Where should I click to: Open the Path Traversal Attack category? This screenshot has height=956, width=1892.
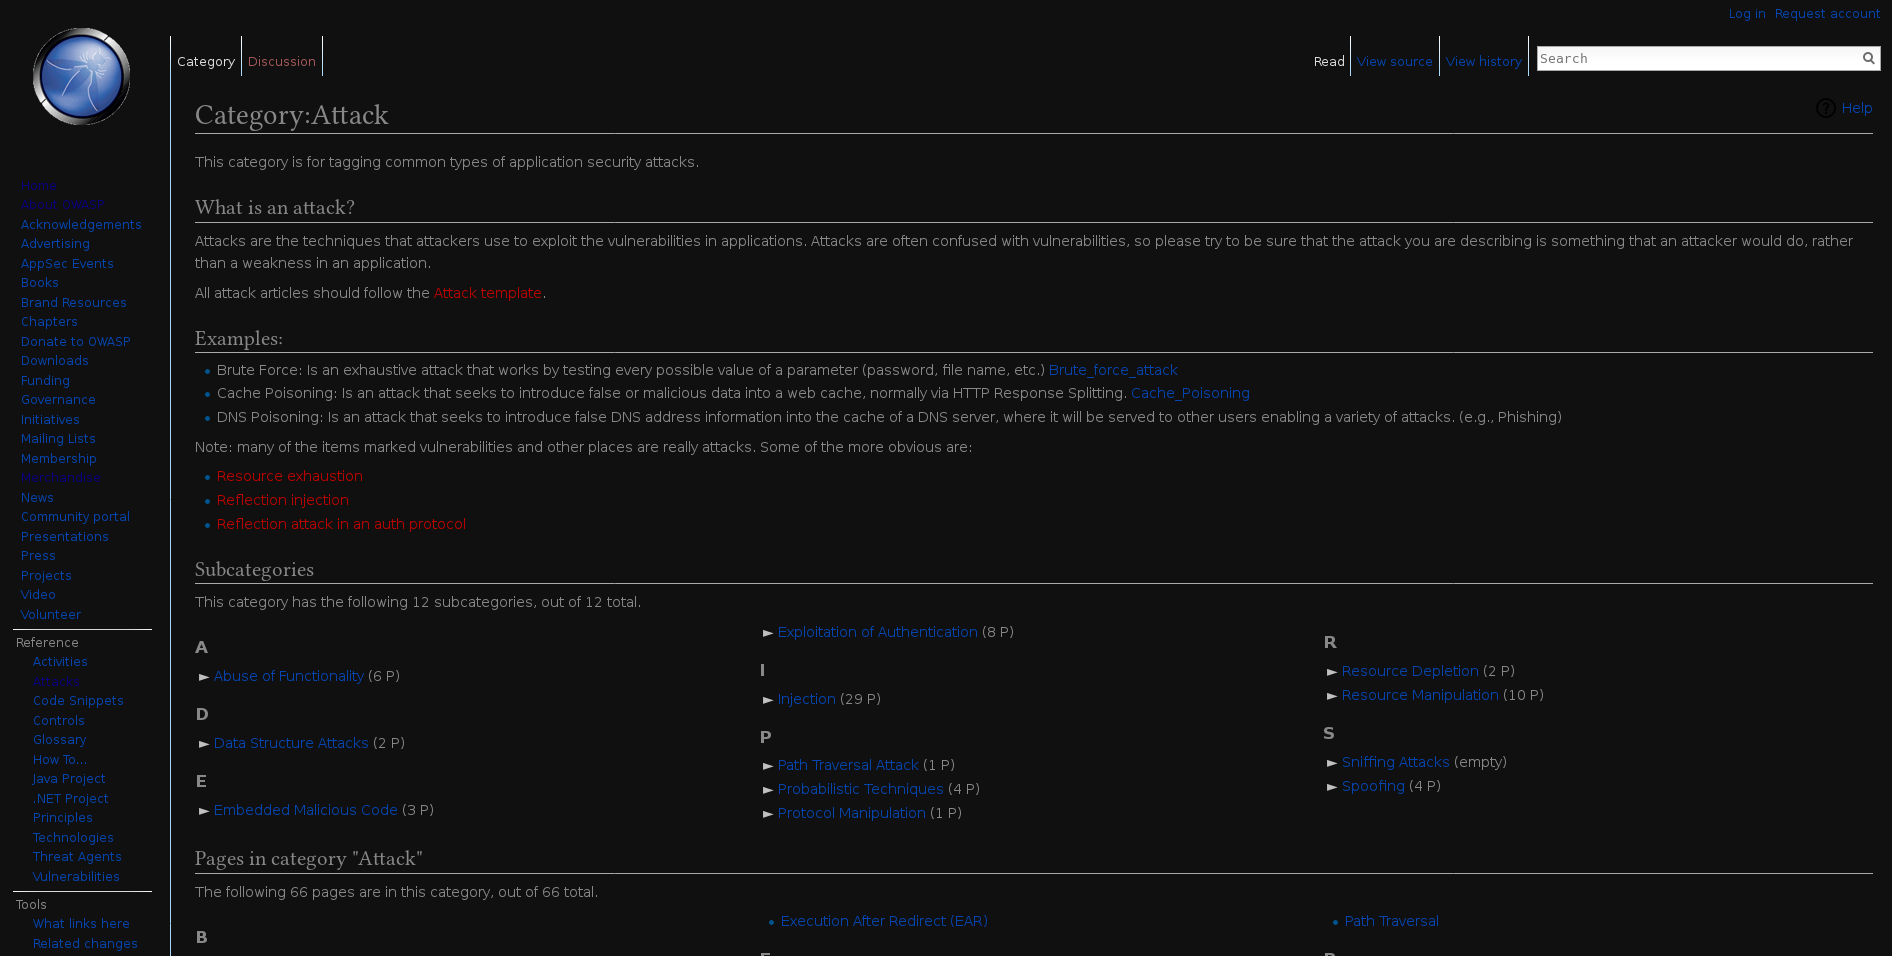tap(848, 765)
